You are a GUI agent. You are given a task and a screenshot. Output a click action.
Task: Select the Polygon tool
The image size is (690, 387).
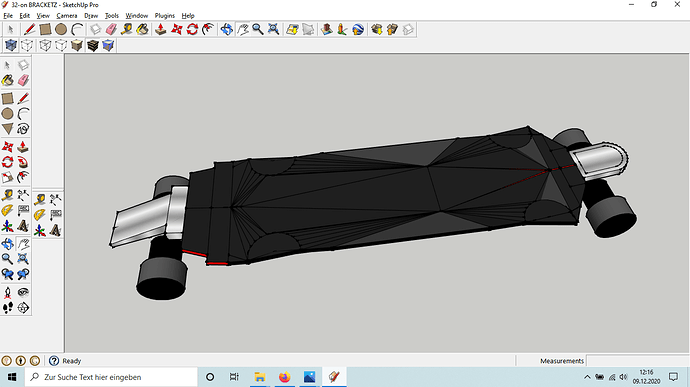tap(7, 129)
